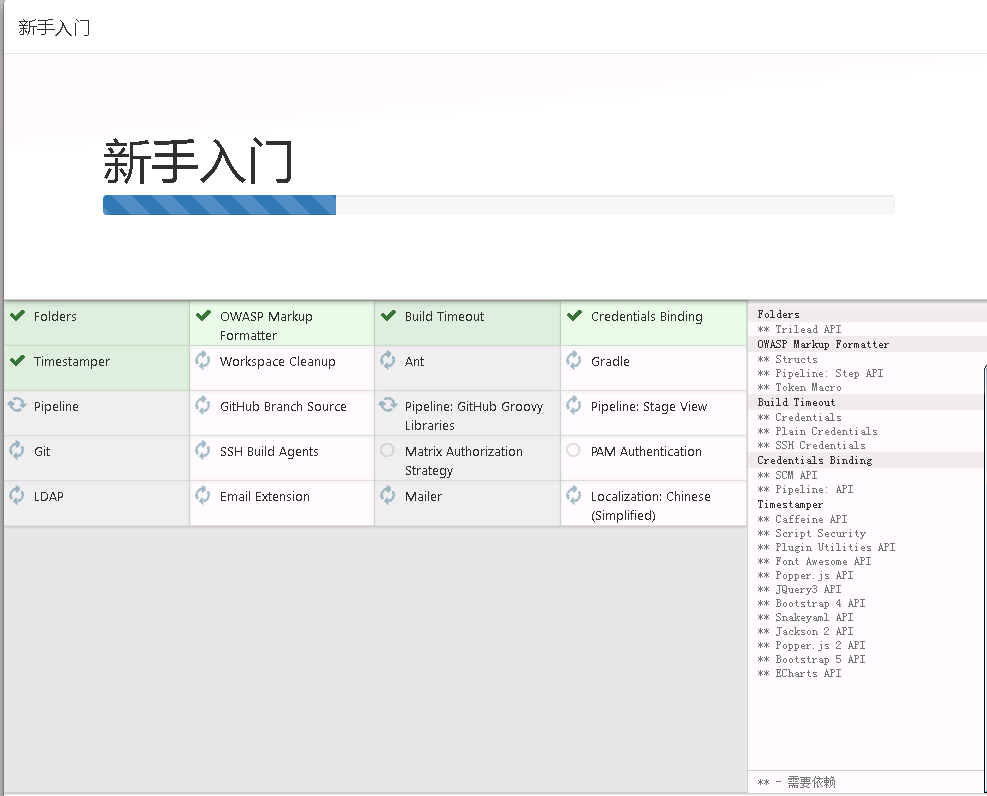Viewport: 987px width, 796px height.
Task: Click the spinner icon next to Mailer
Action: (388, 495)
